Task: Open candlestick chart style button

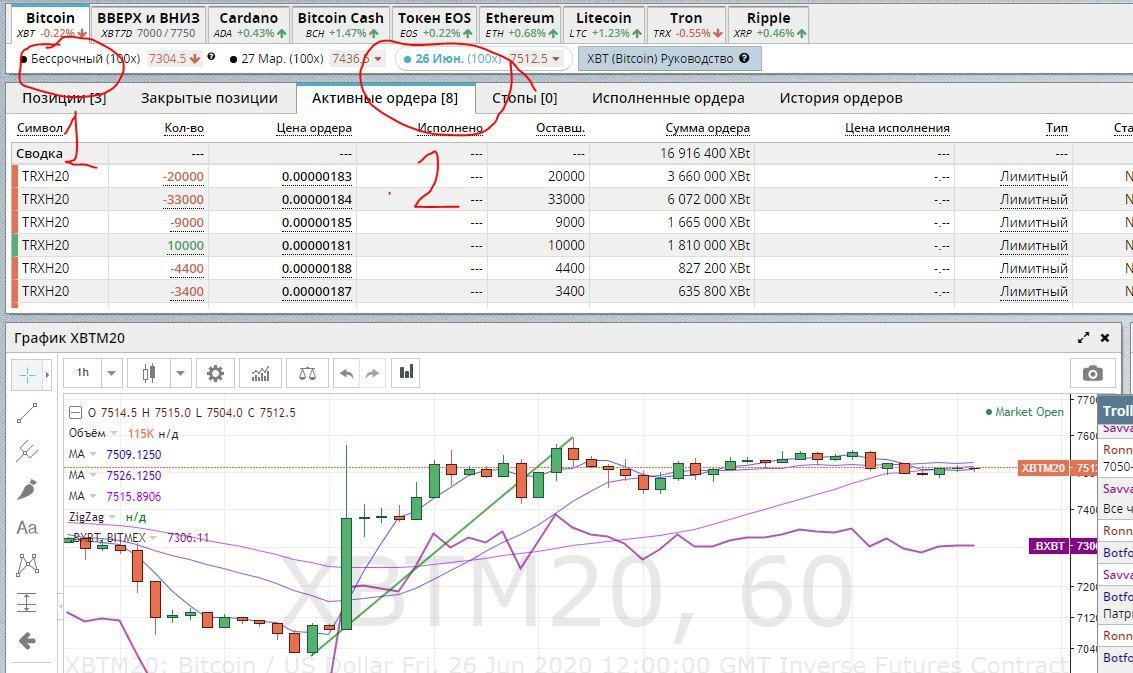Action: click(149, 373)
